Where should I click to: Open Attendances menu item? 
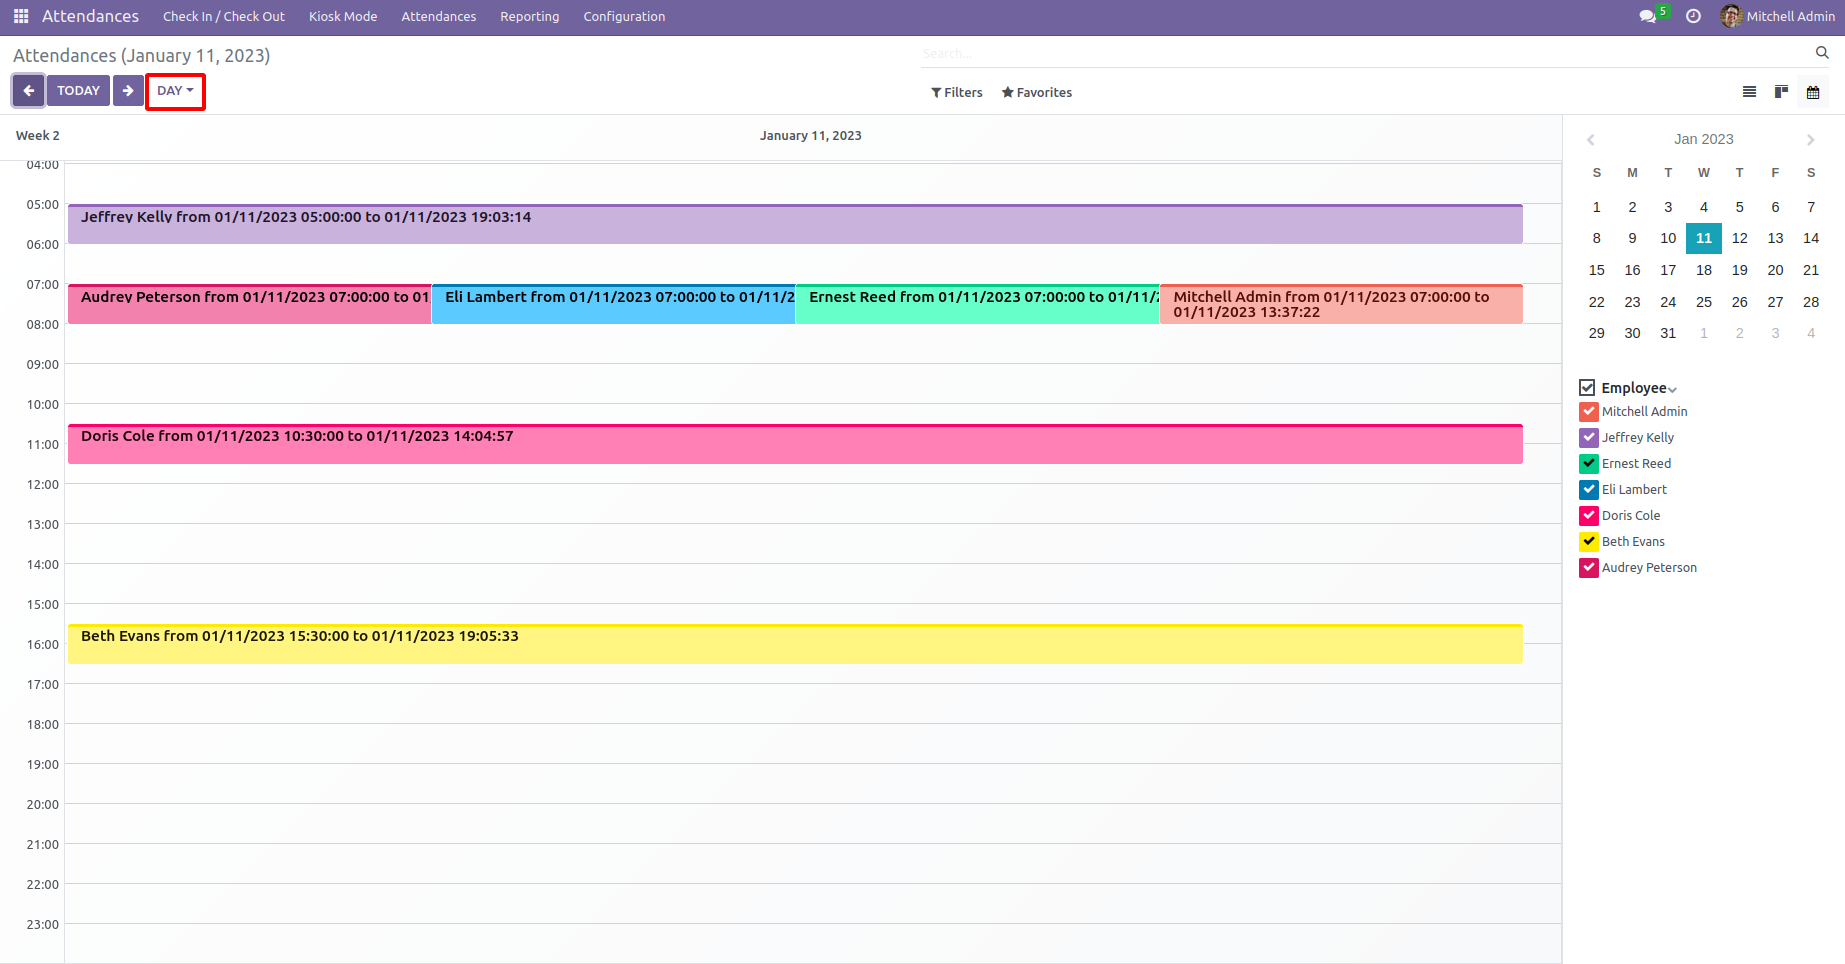tap(439, 17)
